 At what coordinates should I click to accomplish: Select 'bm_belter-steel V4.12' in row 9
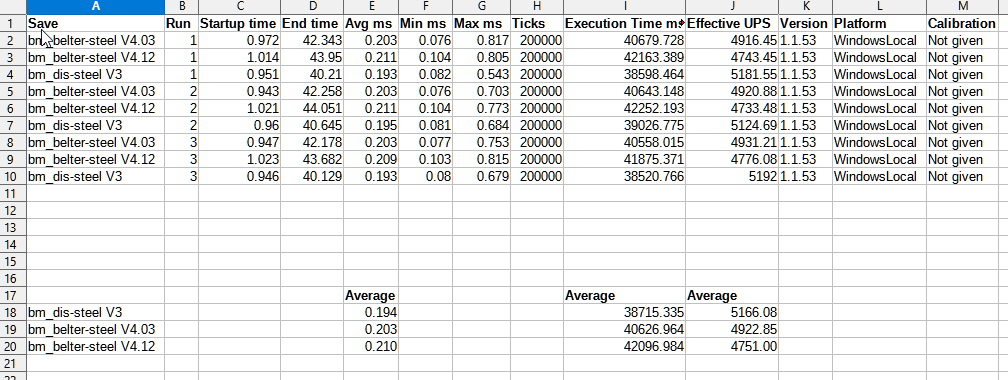[96, 159]
